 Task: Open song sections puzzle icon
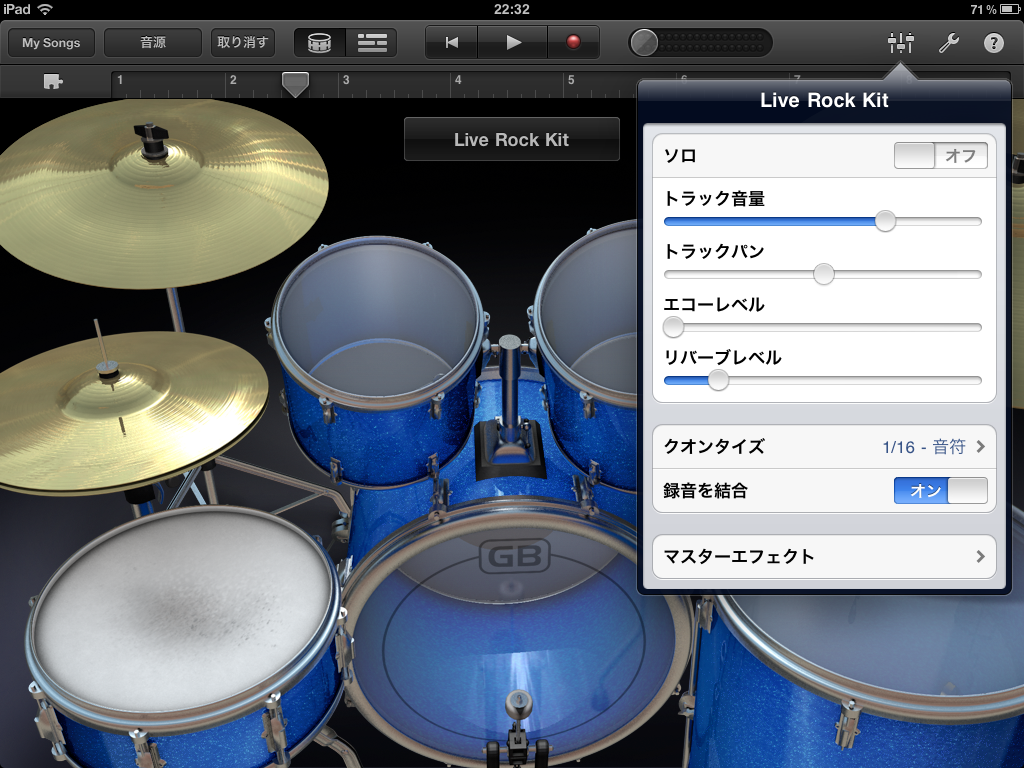tap(52, 82)
